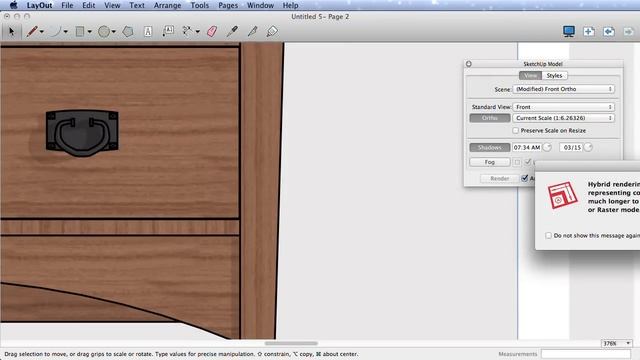Click the horizontal scrollbar thumb
Screen dimensions: 640x360
click(291, 343)
